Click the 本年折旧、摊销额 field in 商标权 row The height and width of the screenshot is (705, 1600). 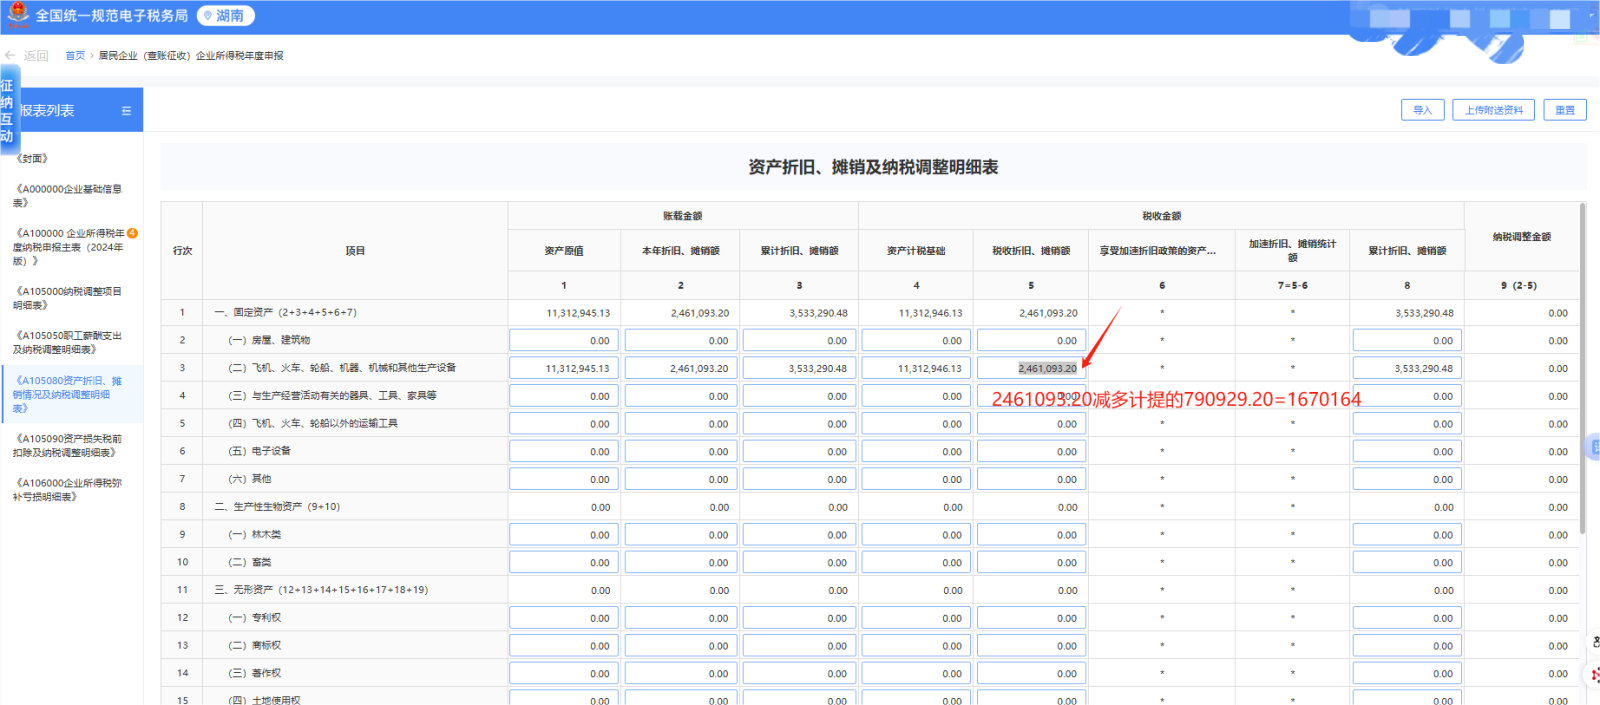(680, 645)
